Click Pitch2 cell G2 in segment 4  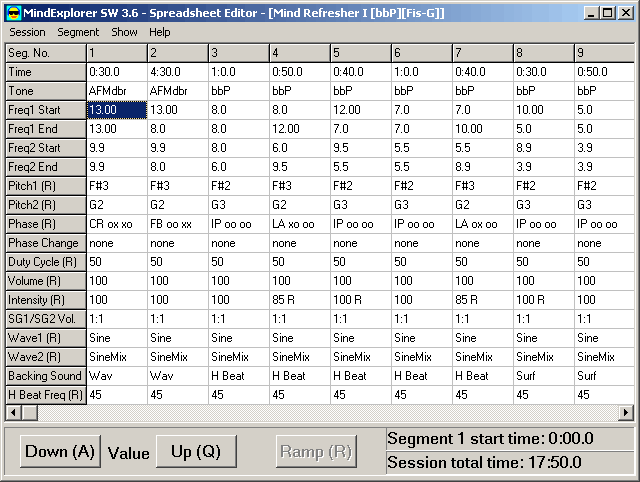pos(300,205)
